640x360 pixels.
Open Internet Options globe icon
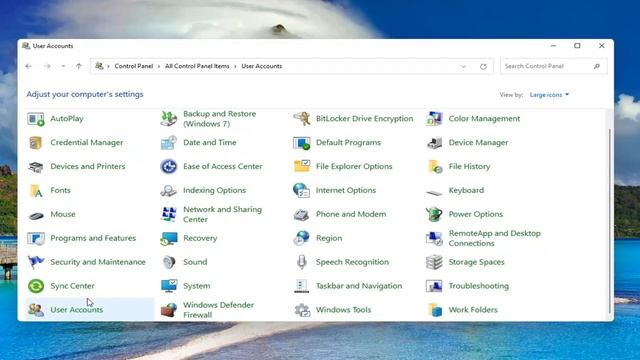point(302,191)
